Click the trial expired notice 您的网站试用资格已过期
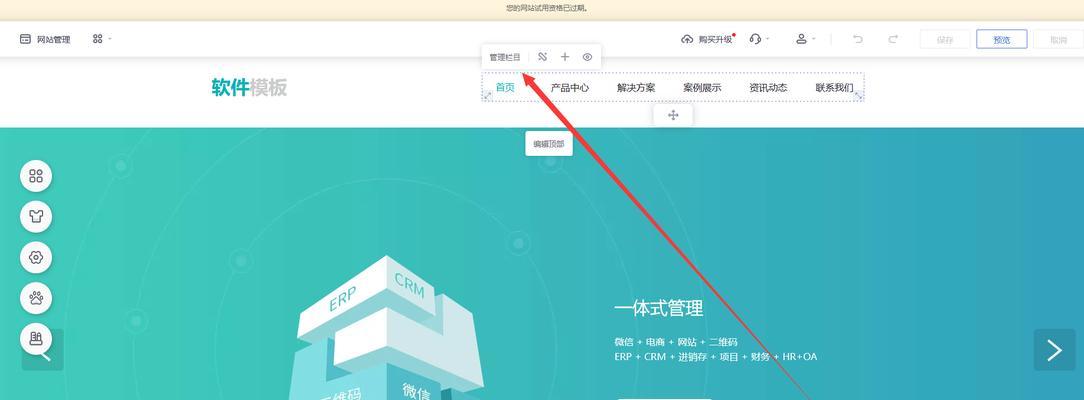 (547, 8)
